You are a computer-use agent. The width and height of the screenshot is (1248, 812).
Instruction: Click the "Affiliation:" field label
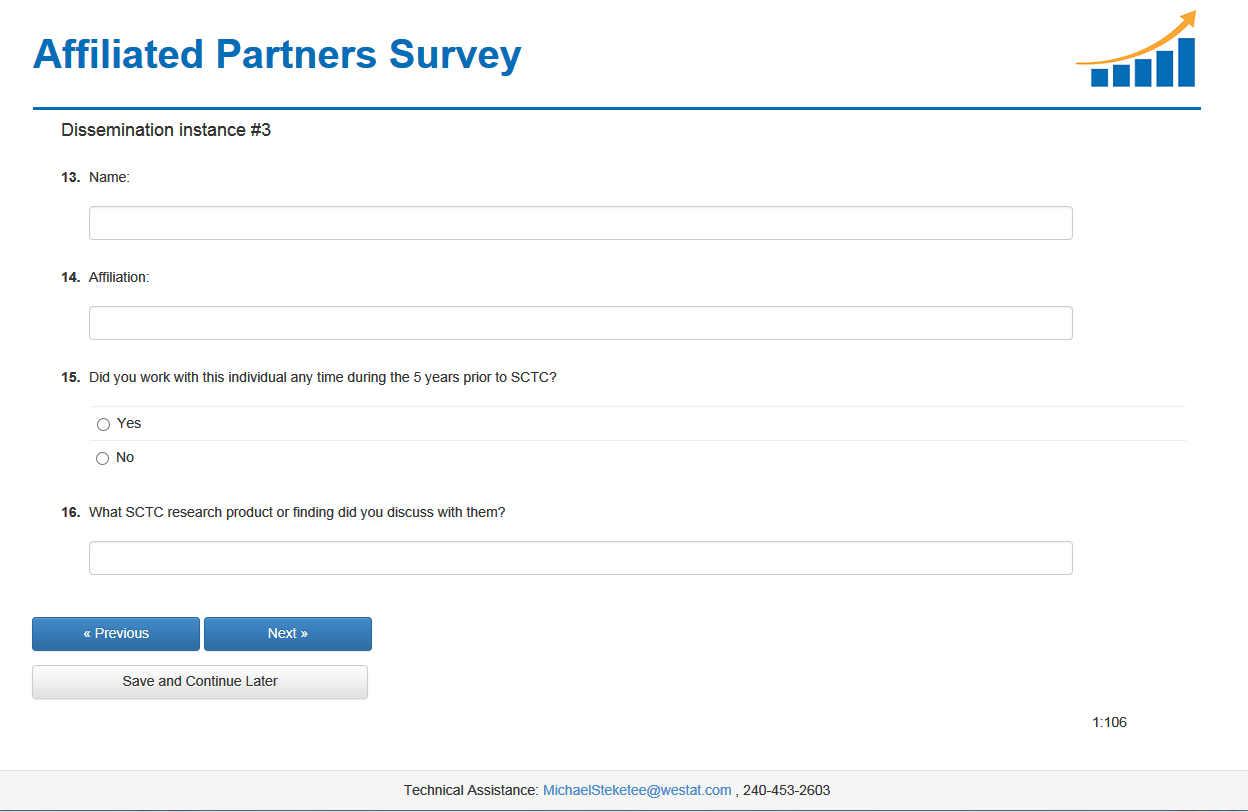click(119, 277)
